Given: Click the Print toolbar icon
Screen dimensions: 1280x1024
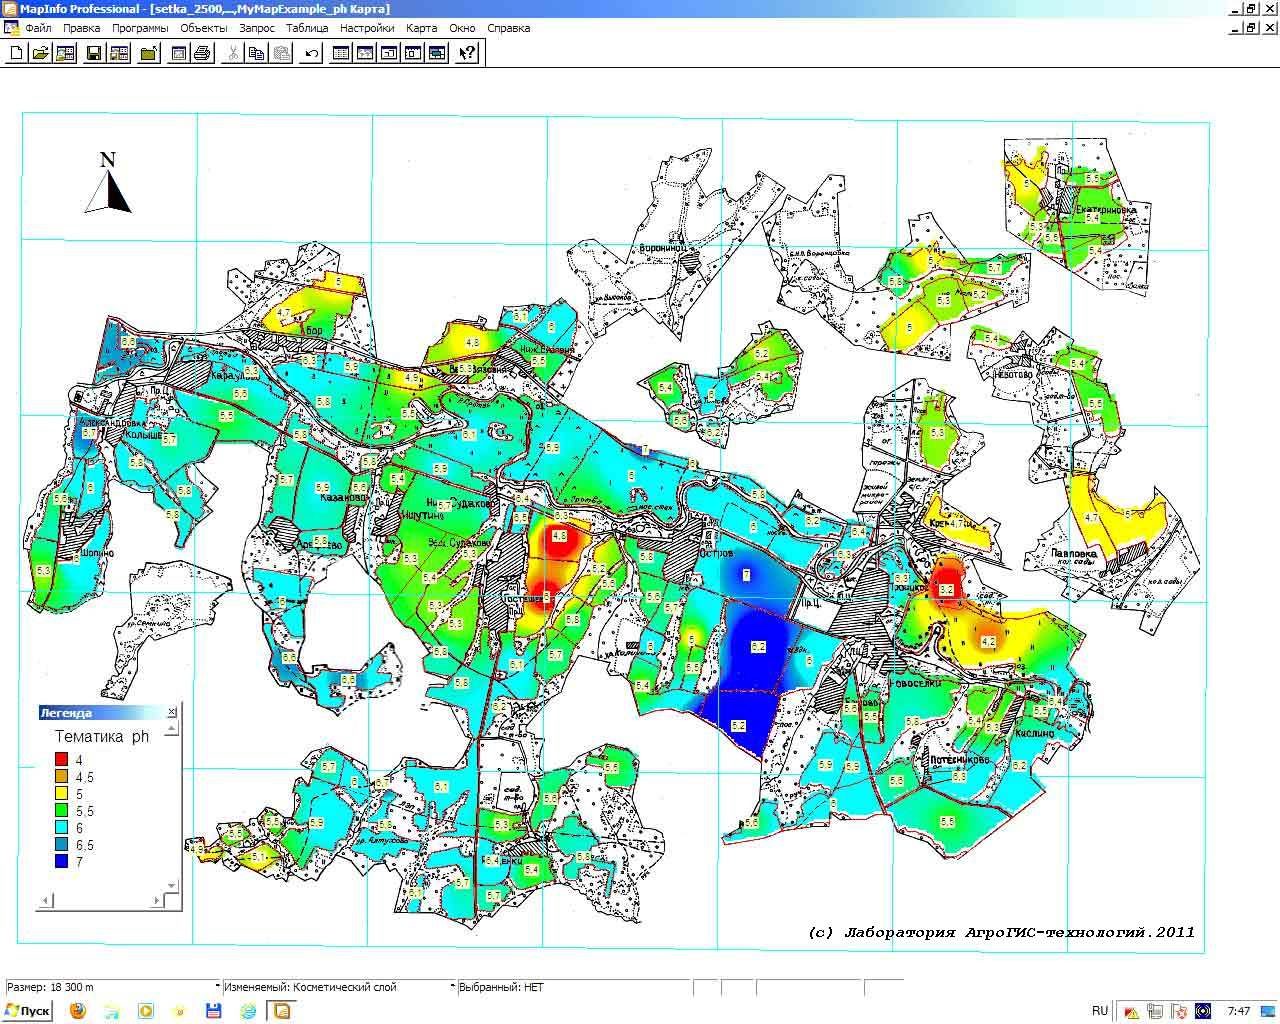Looking at the screenshot, I should (202, 52).
